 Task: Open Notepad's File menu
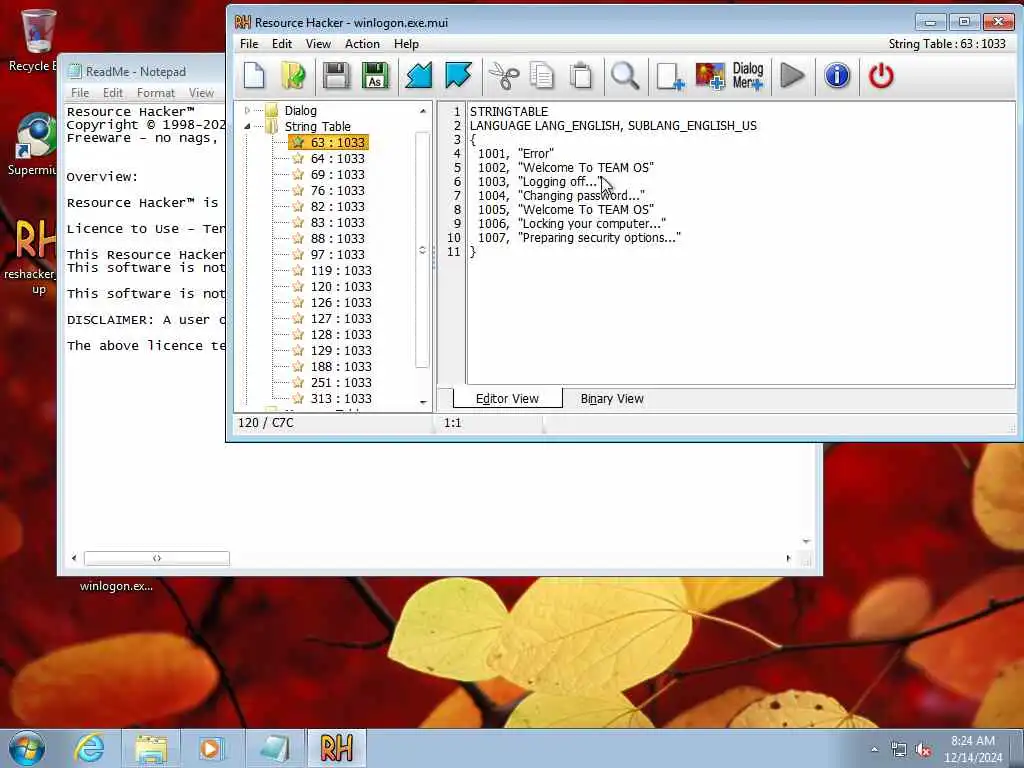pos(80,93)
